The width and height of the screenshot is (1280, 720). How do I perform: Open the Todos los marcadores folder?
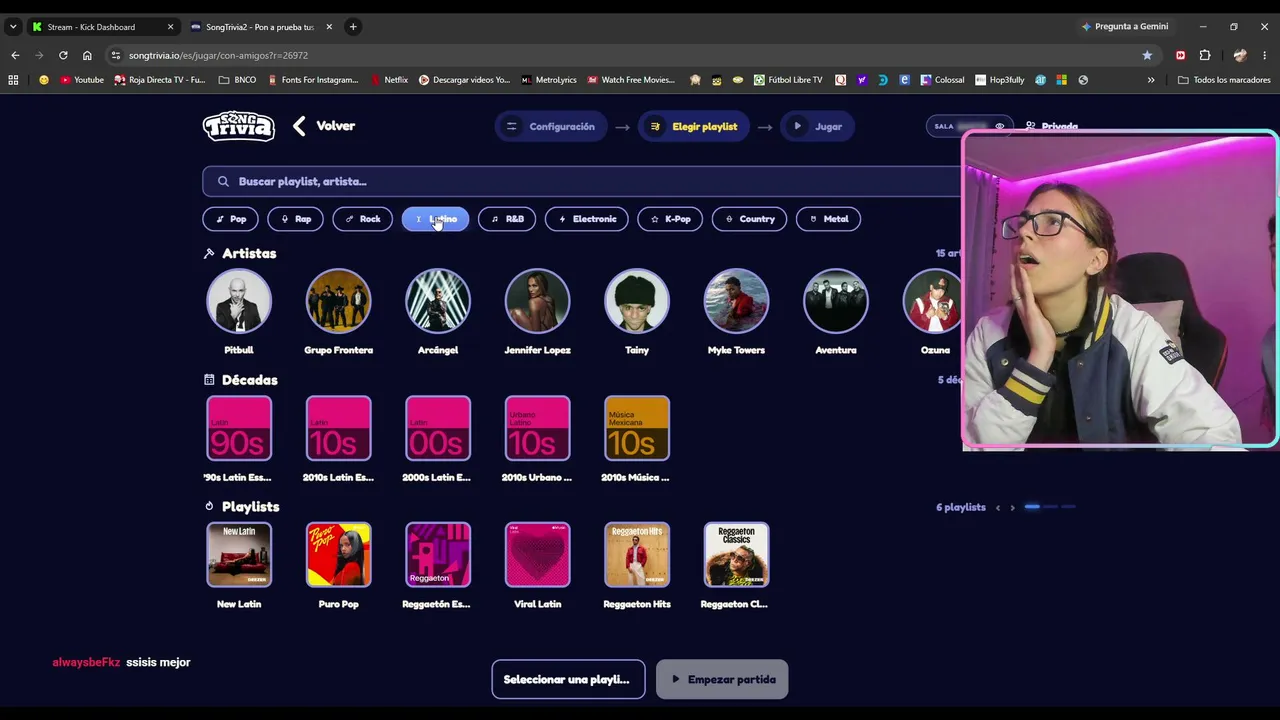coord(1224,80)
